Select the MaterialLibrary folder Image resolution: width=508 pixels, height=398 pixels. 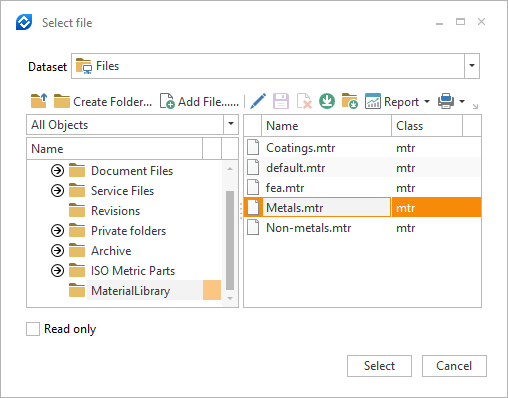click(130, 291)
